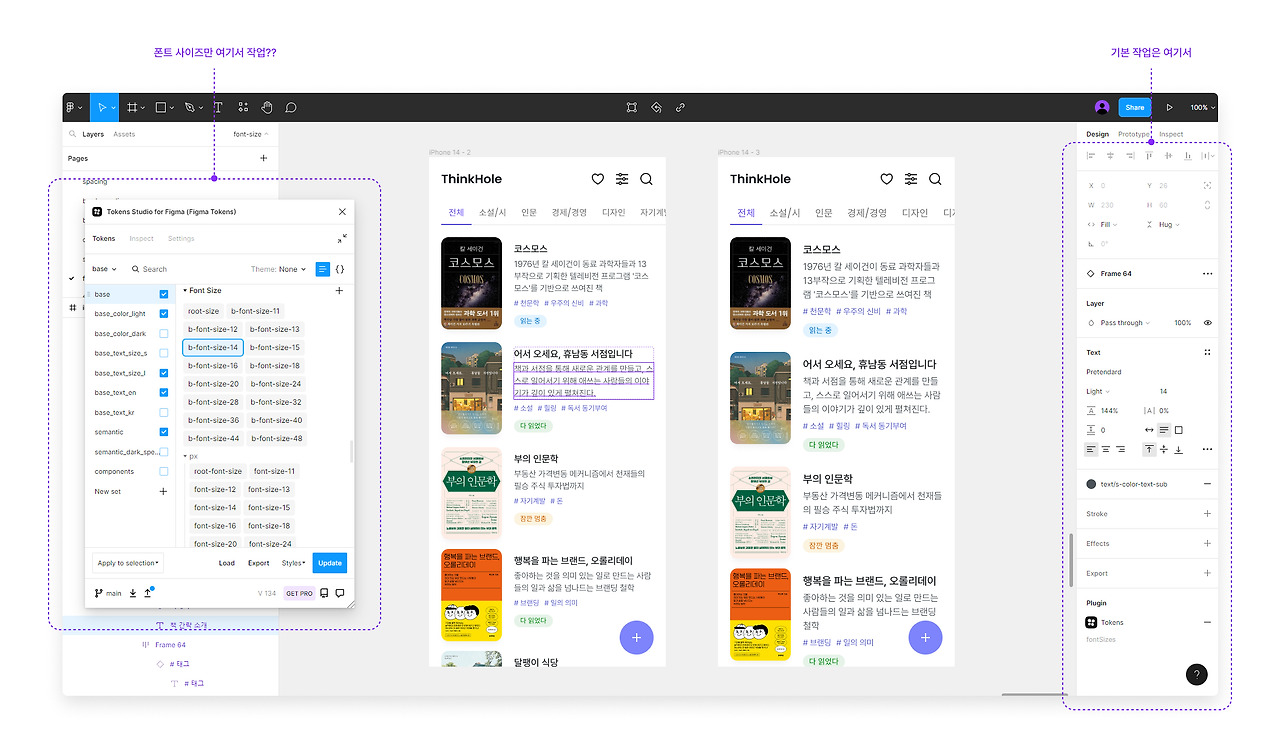Open the Apply to selection dropdown
The width and height of the screenshot is (1280, 751).
pyautogui.click(x=128, y=563)
